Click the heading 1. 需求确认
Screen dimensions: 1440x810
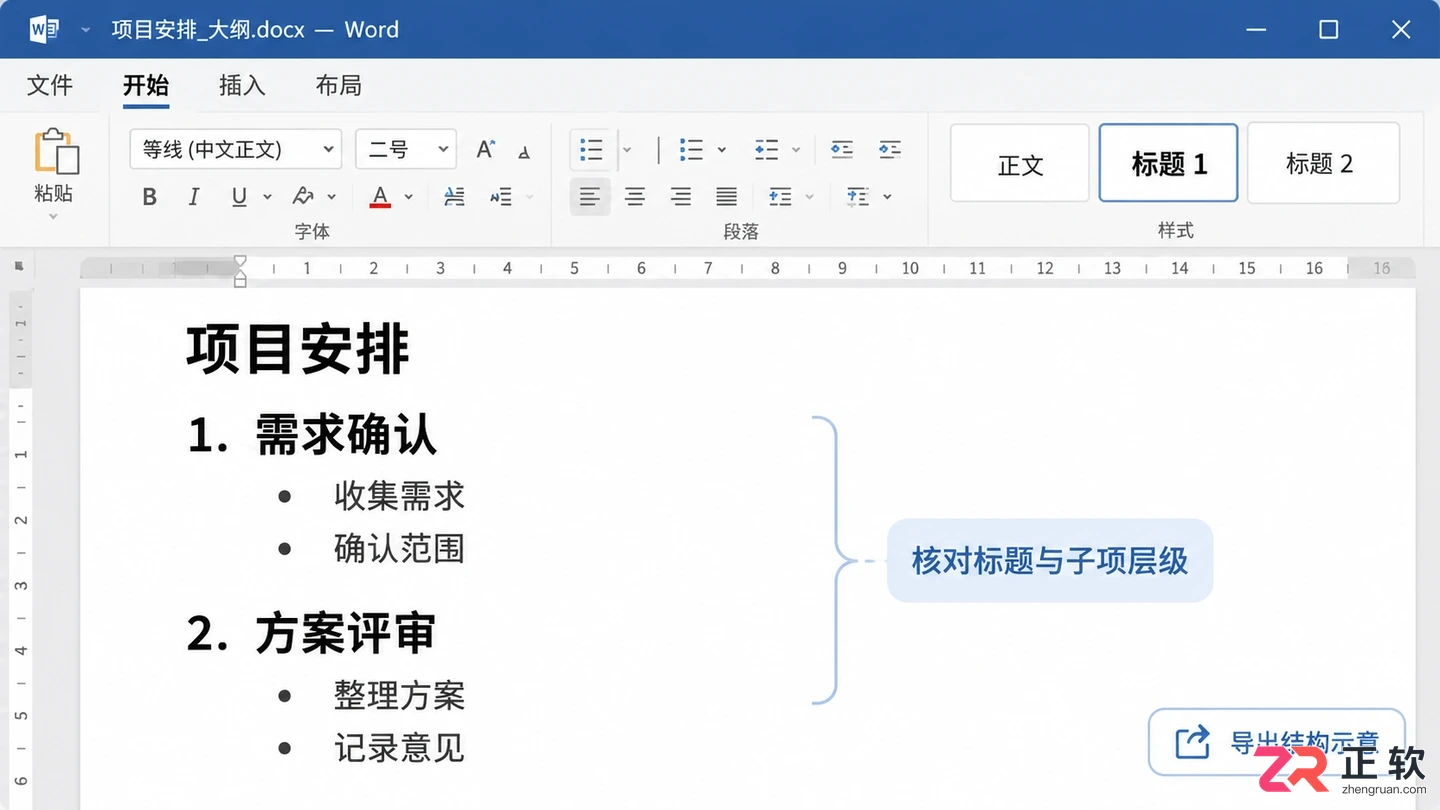coord(313,434)
